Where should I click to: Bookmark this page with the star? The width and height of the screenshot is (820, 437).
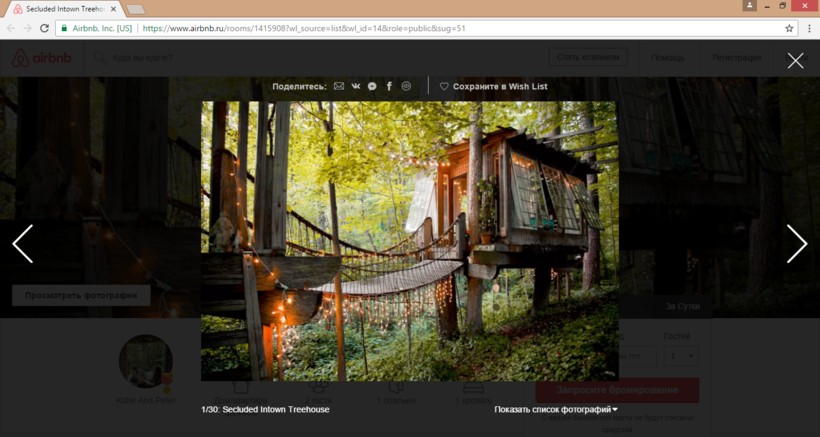789,28
